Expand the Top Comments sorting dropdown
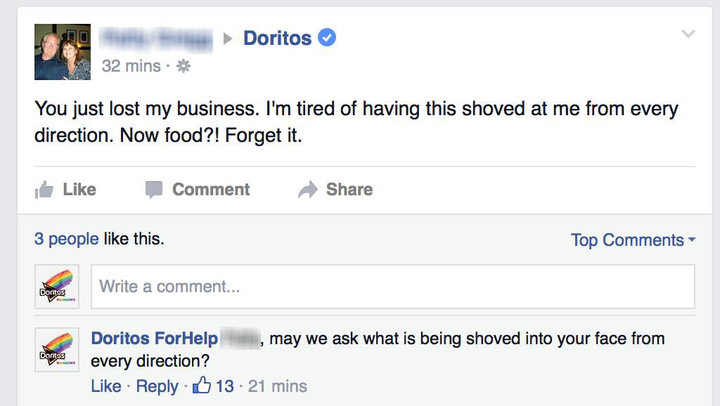720x406 pixels. 633,240
